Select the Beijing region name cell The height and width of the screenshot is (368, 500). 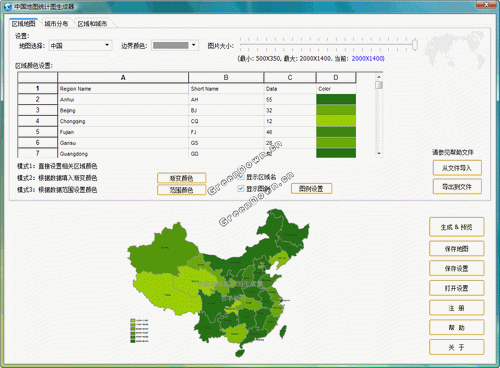click(x=123, y=110)
